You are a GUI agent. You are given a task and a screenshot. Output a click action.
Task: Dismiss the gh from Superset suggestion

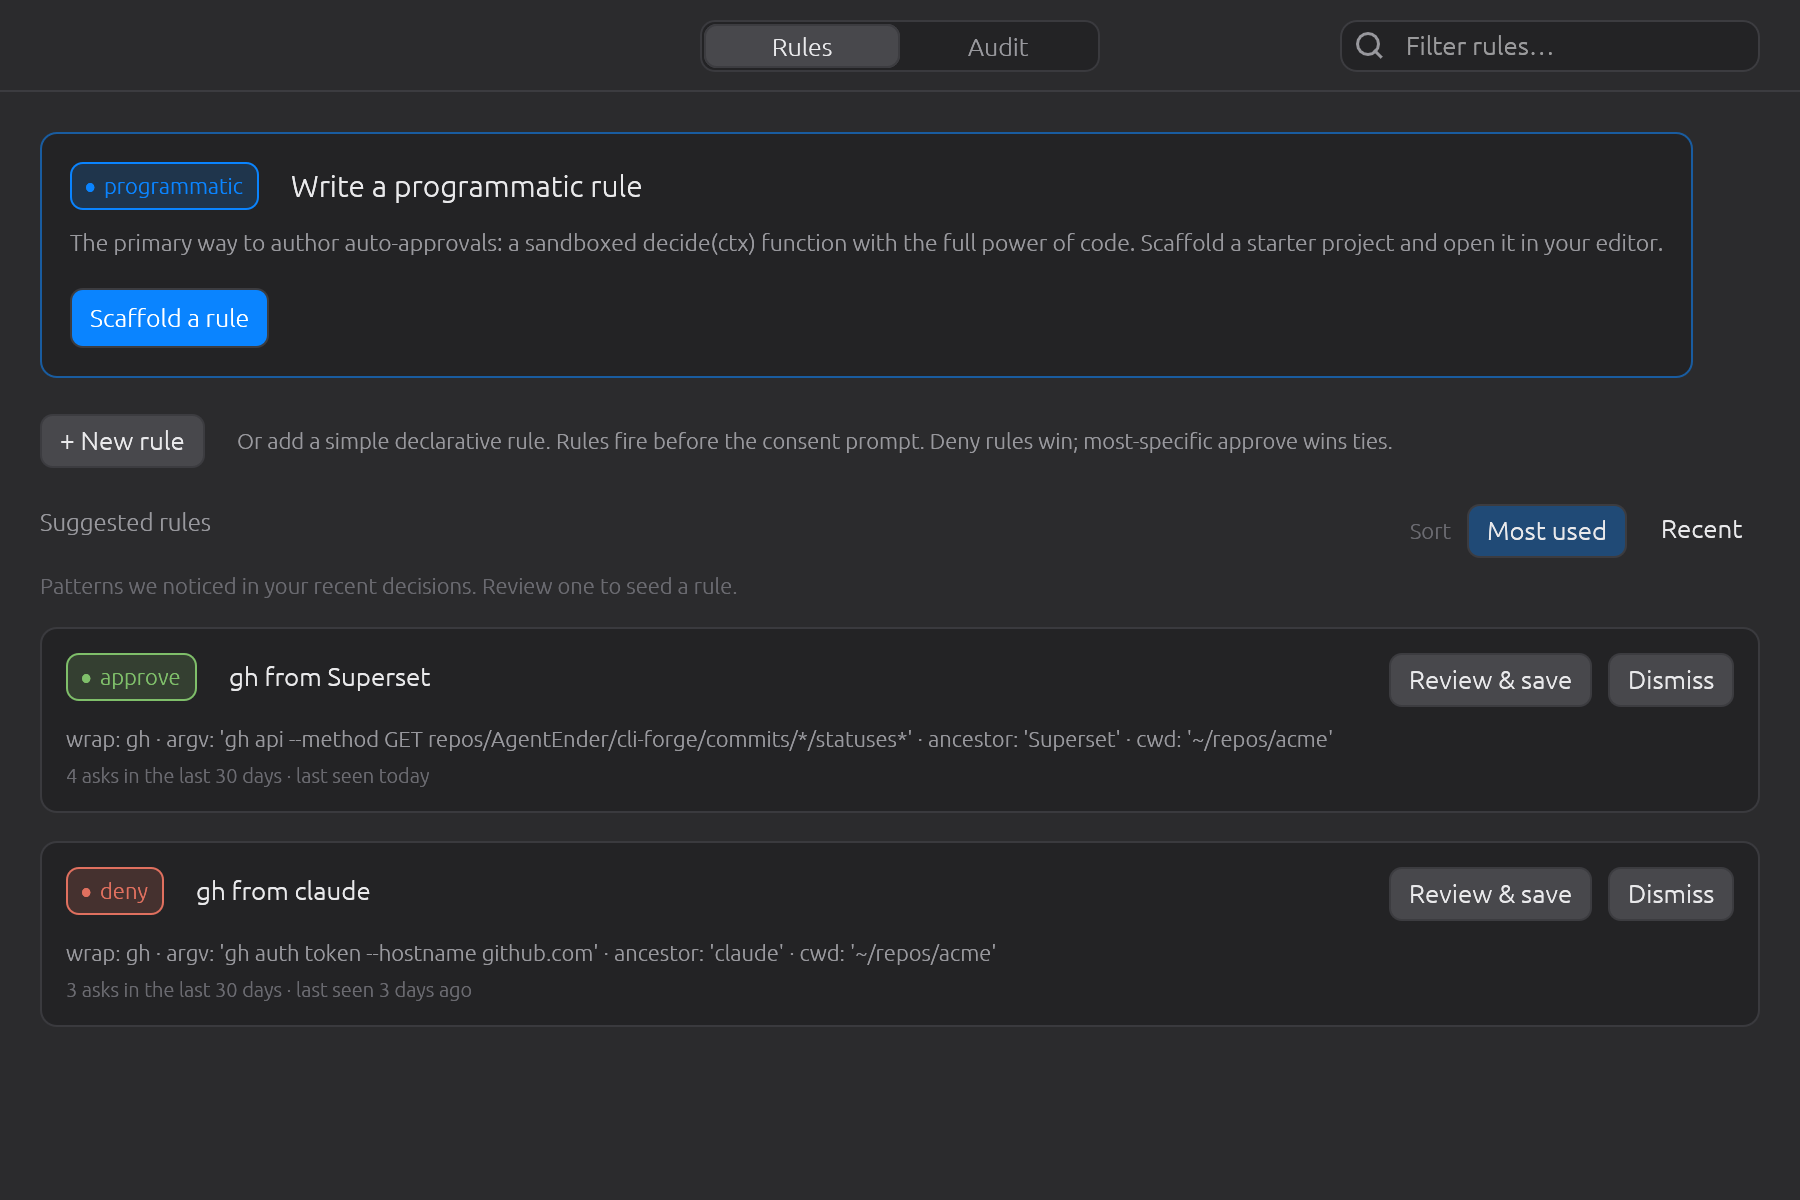[x=1670, y=680]
